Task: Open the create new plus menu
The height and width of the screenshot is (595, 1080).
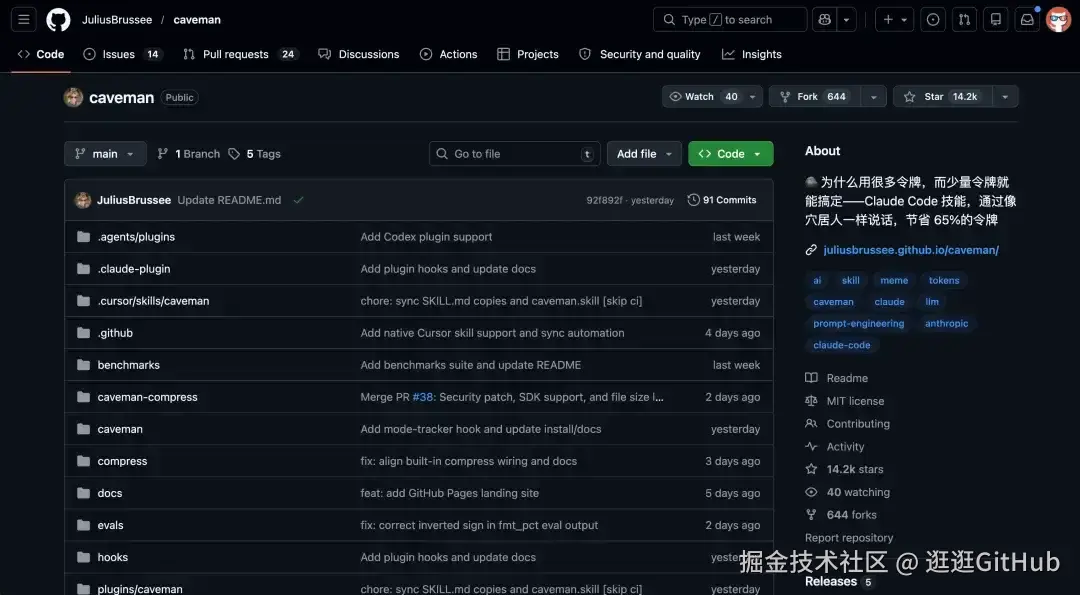Action: coord(895,20)
